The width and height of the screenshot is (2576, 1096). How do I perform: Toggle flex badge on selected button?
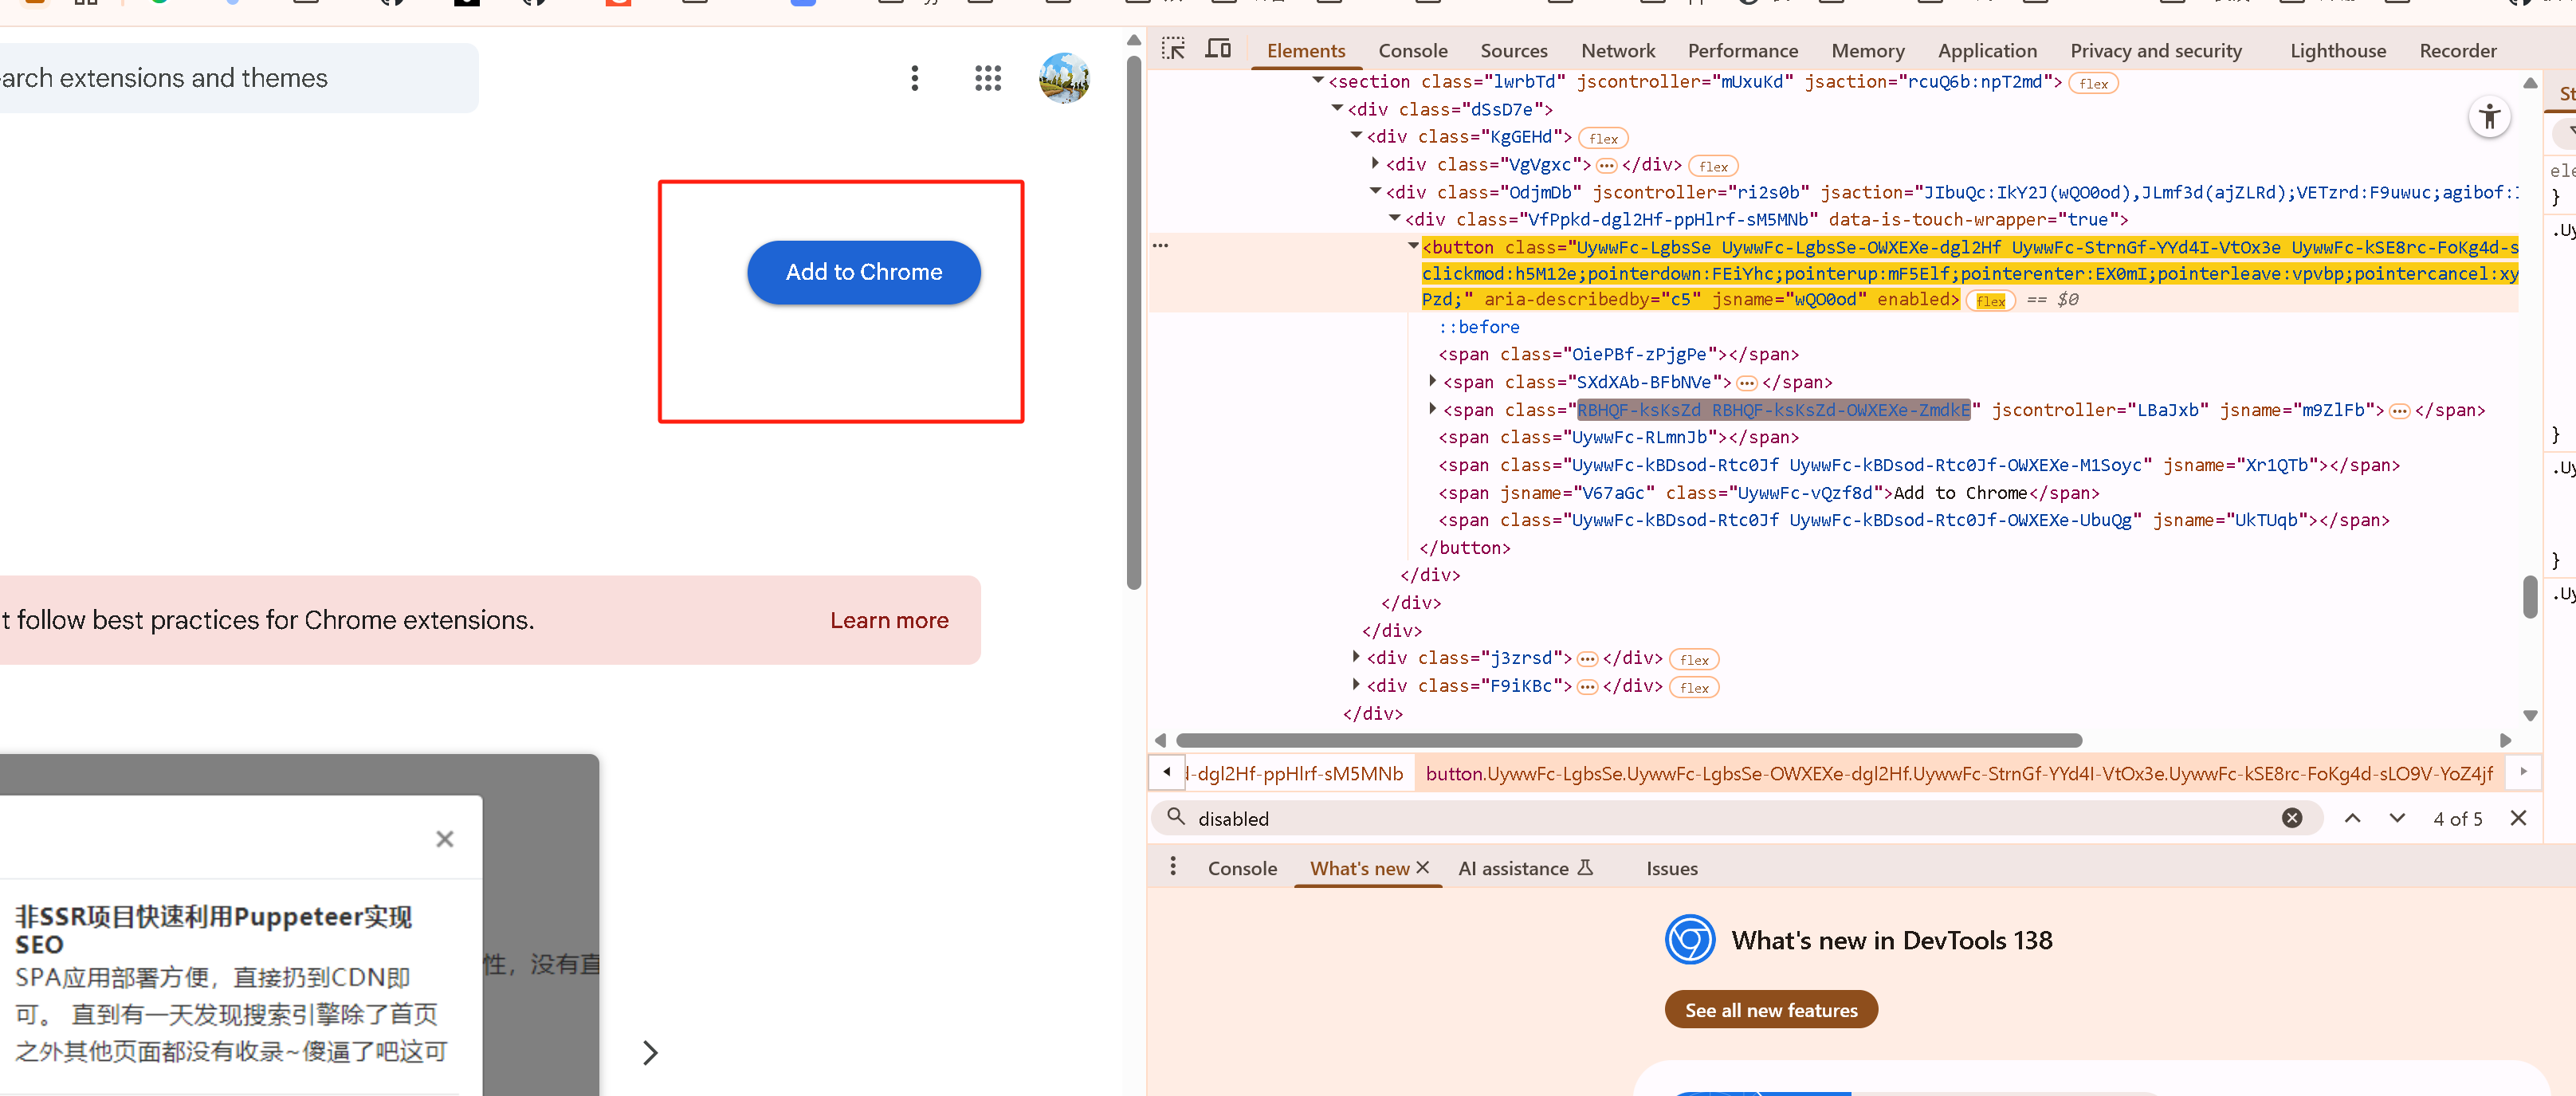point(1990,301)
